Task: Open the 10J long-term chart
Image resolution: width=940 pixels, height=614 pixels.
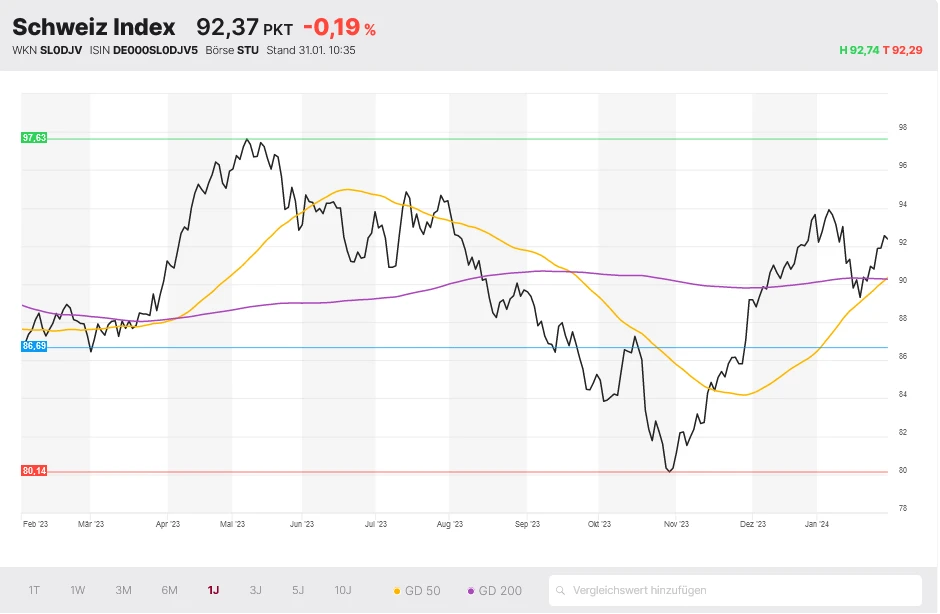Action: pyautogui.click(x=340, y=590)
